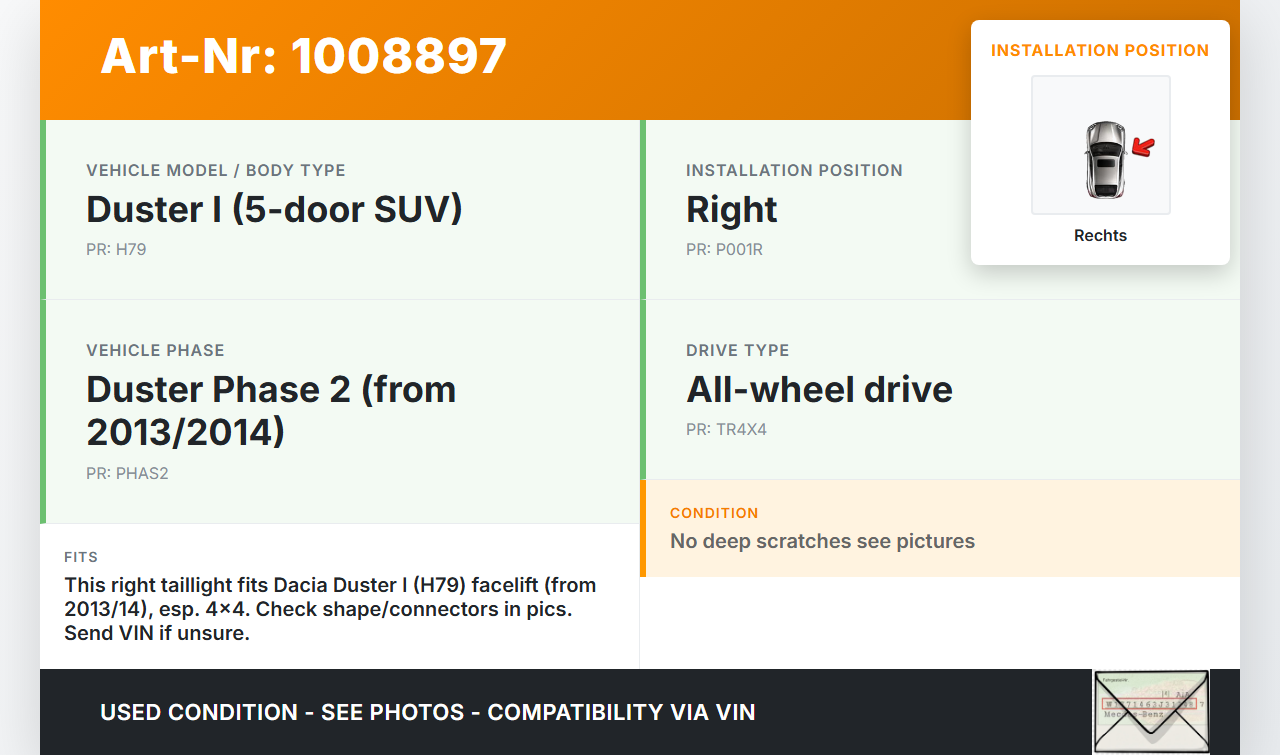Click the FITS description paragraph
Screen dimensions: 1280x755
click(x=330, y=608)
